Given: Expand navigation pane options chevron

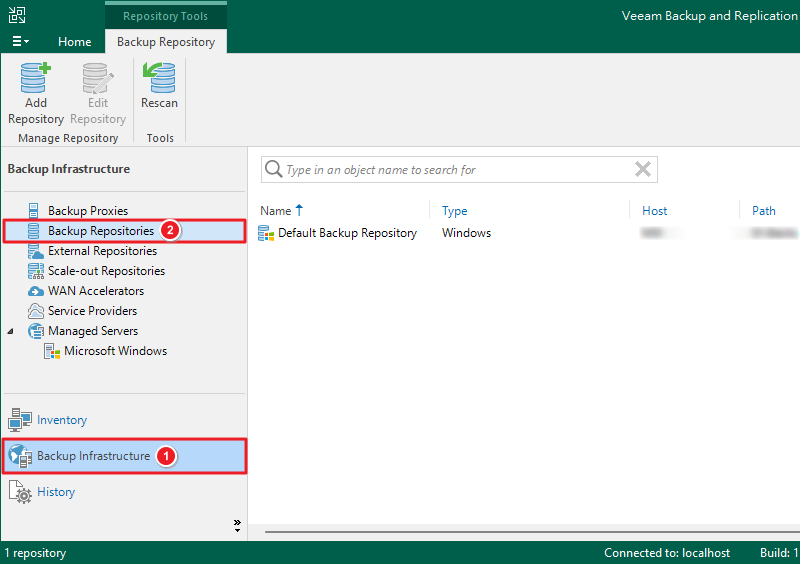Looking at the screenshot, I should point(237,526).
